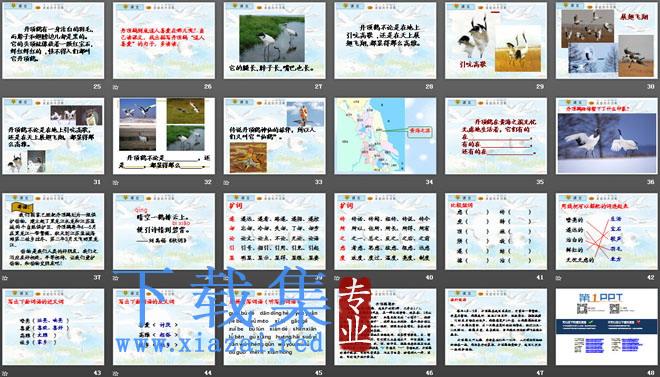This screenshot has height=377, width=660.
Task: Select slide 36 with two cranes in snow
Action: point(607,136)
